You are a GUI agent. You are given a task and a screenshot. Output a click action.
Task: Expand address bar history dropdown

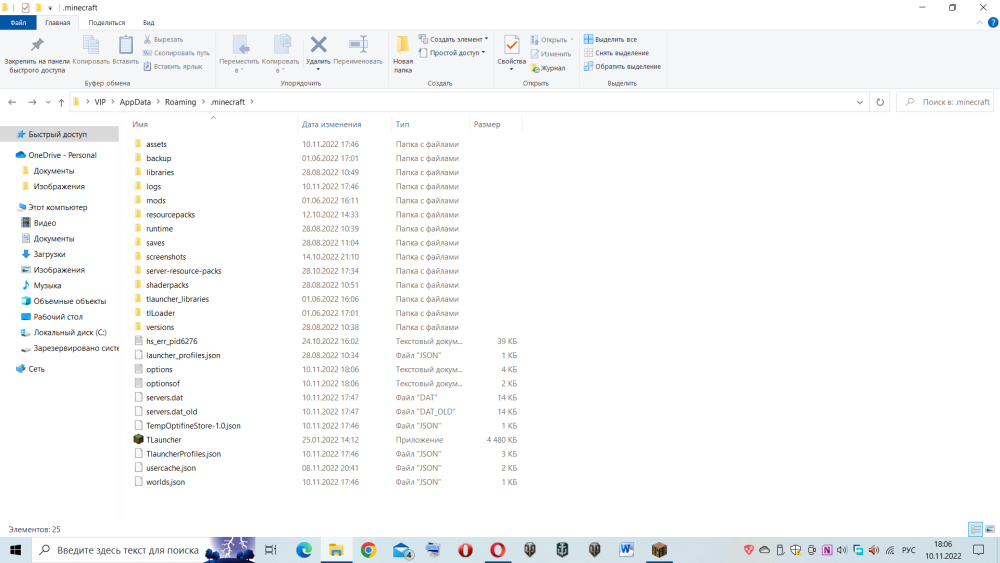(x=860, y=102)
